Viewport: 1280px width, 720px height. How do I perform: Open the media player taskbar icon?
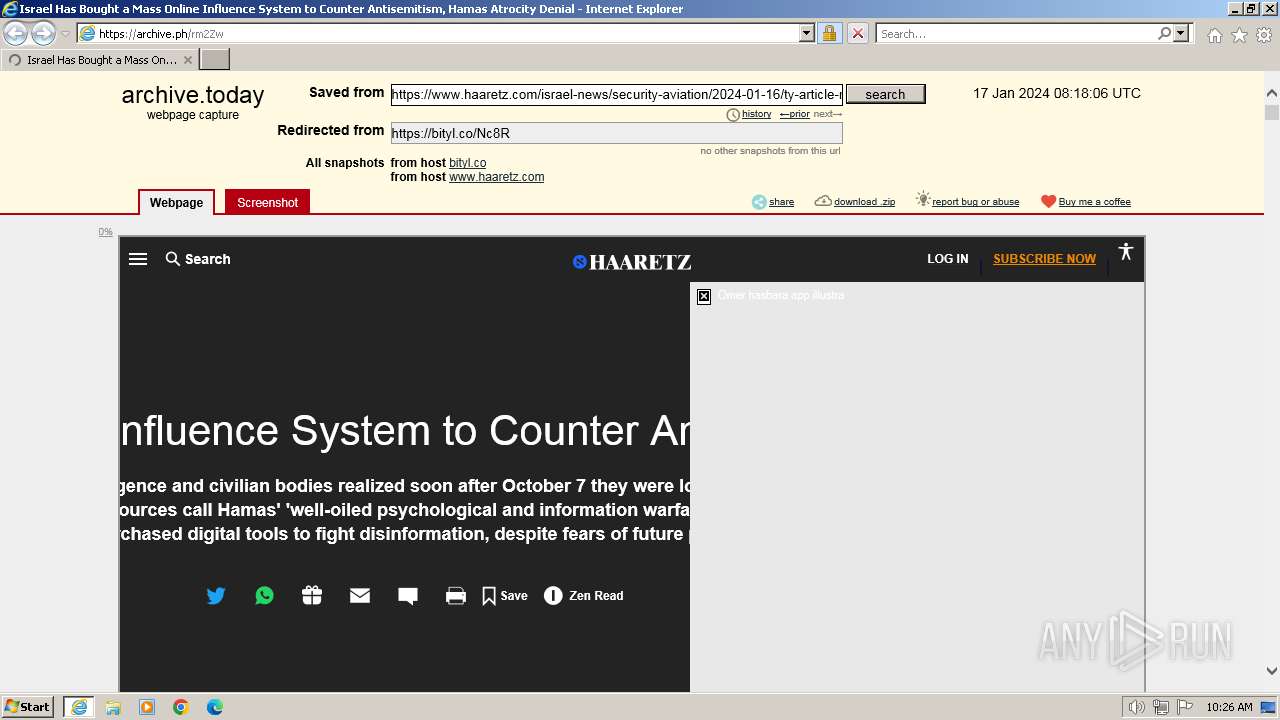tap(147, 707)
